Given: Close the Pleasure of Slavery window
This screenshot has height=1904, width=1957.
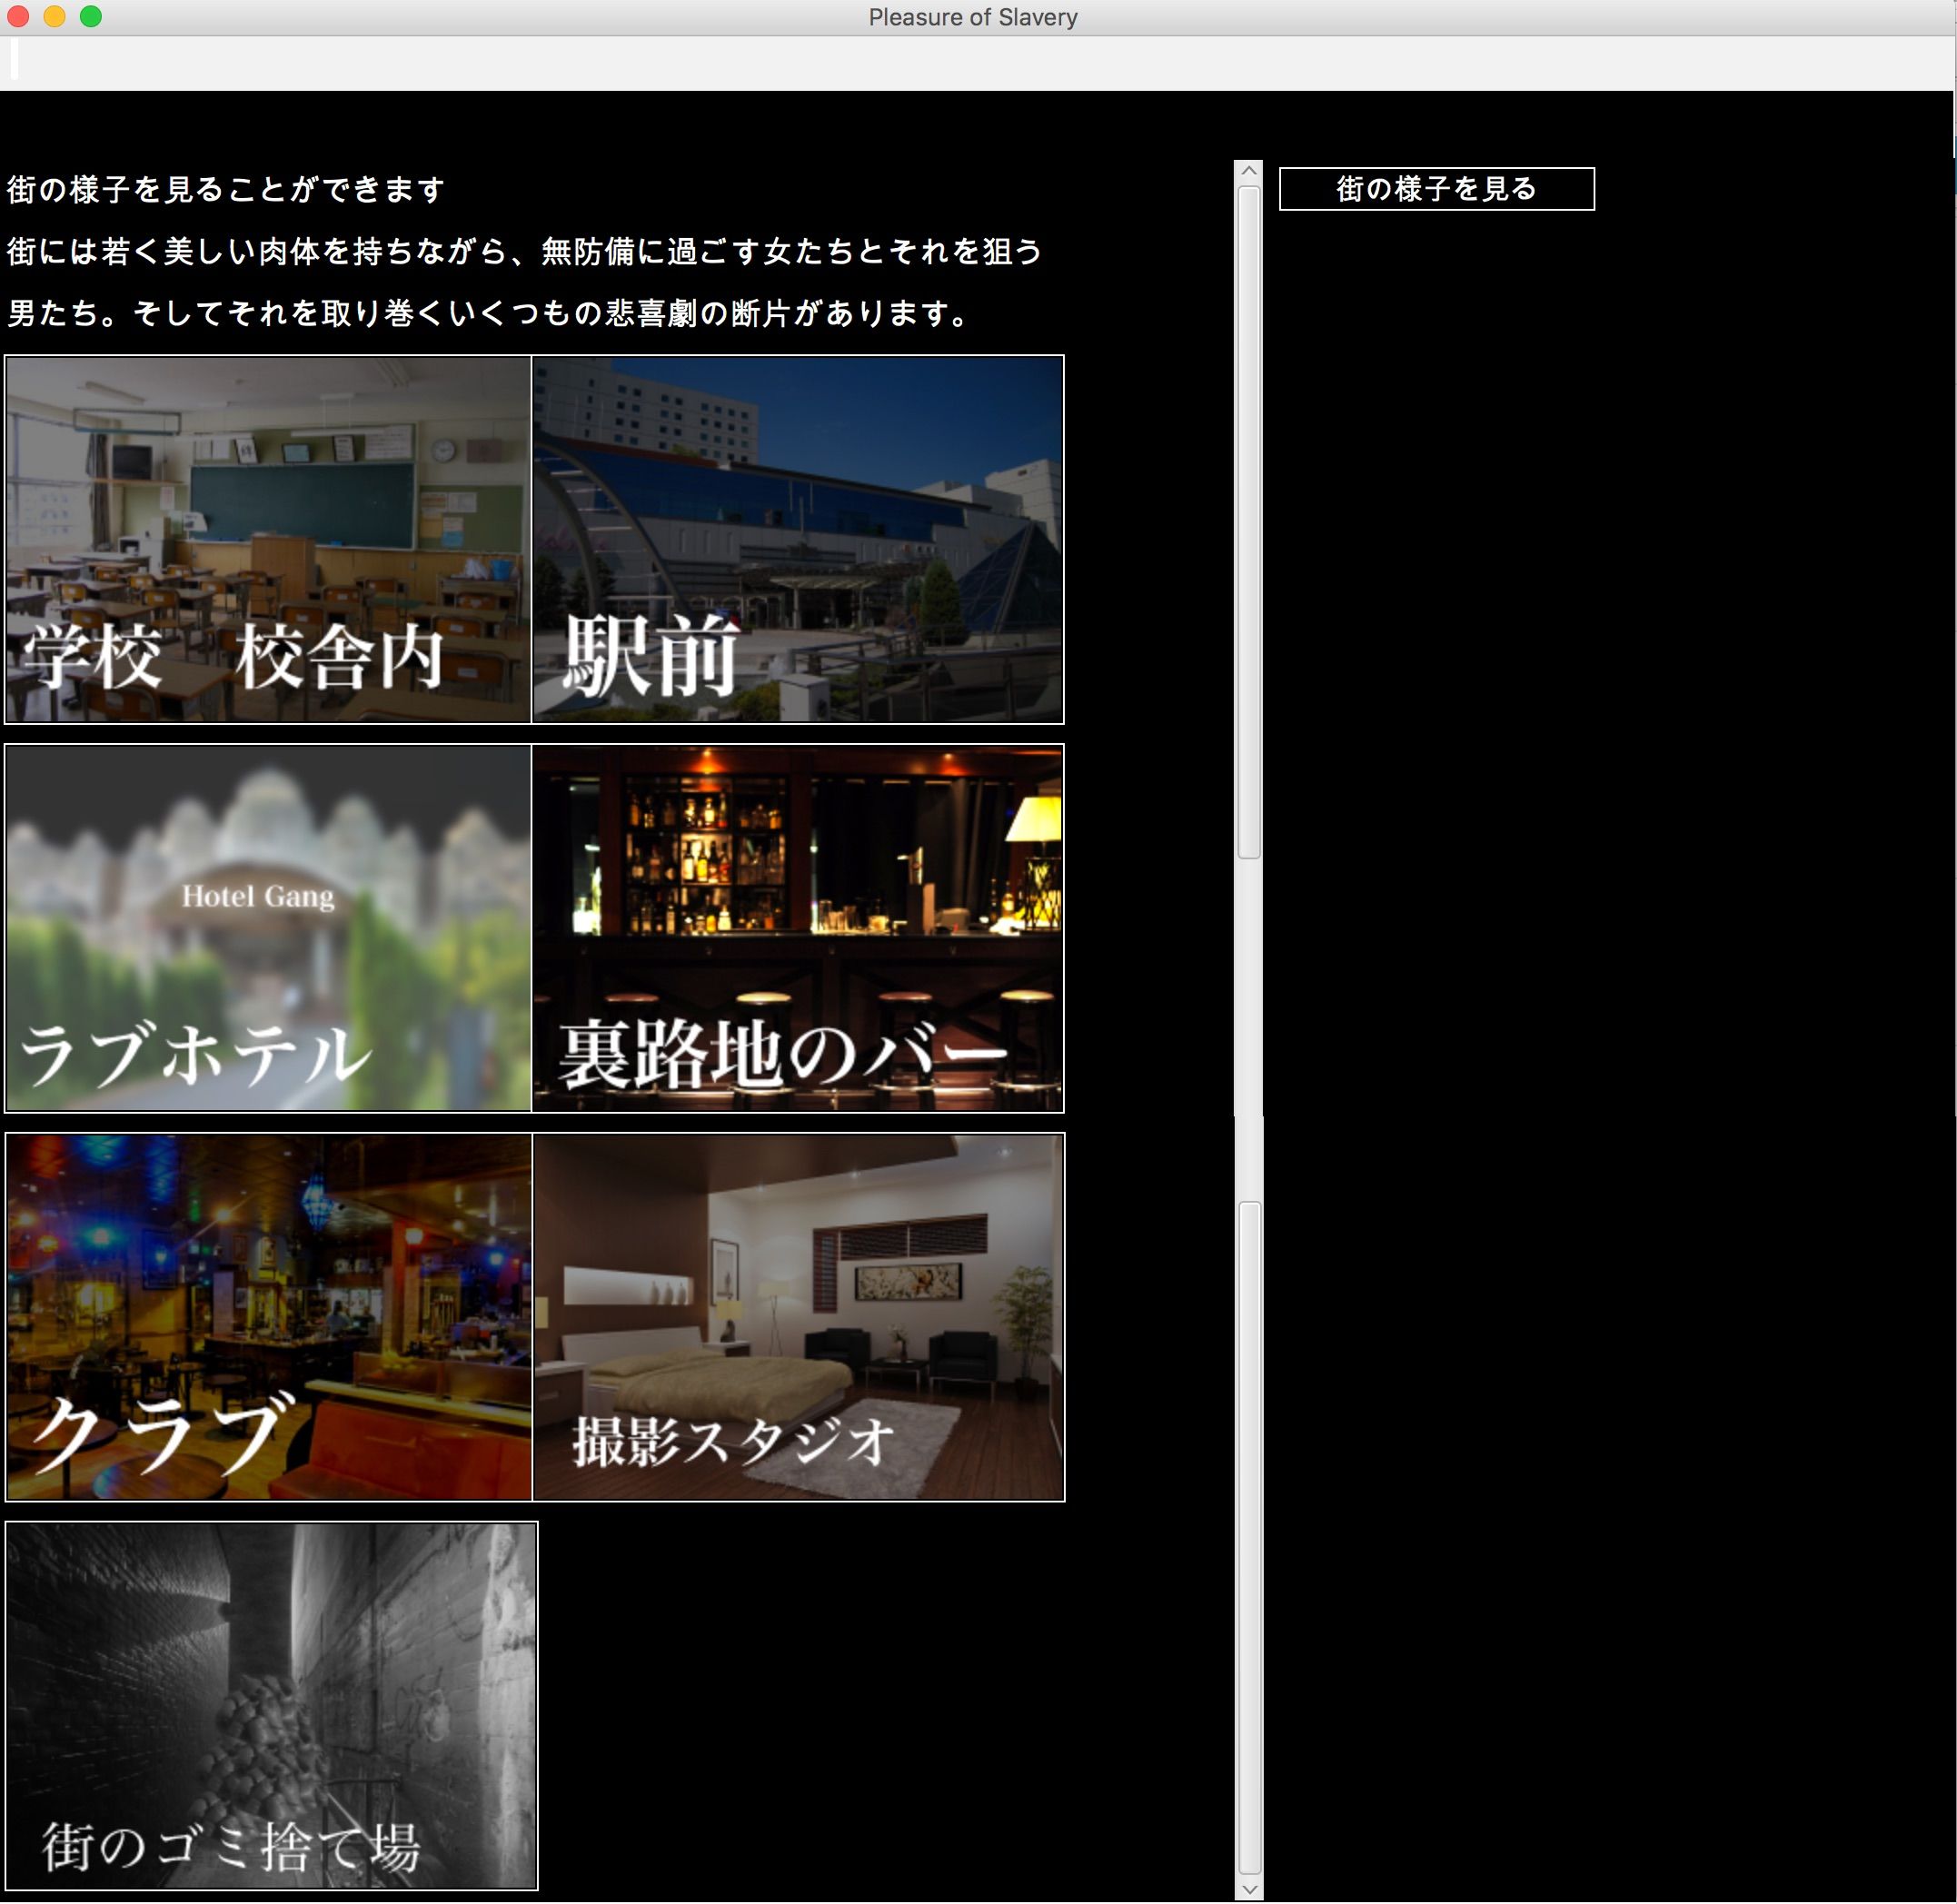Looking at the screenshot, I should (18, 16).
